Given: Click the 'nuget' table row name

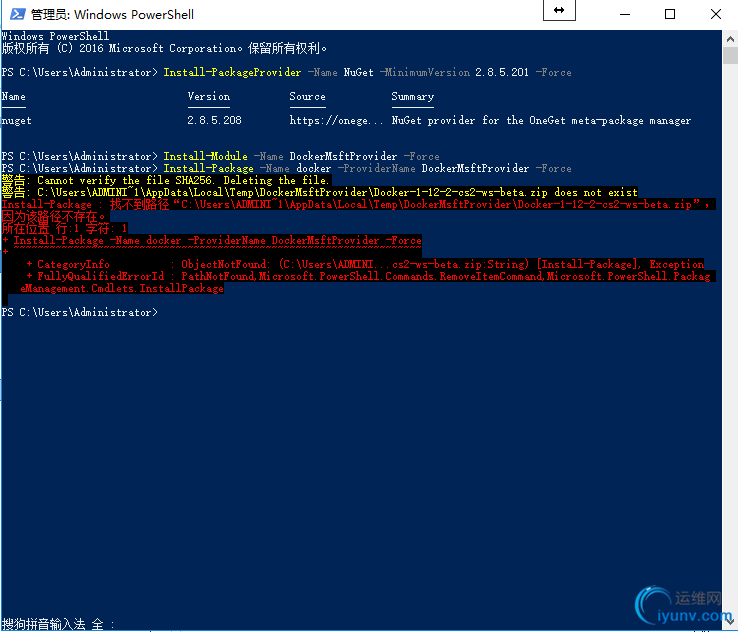Looking at the screenshot, I should point(16,121).
